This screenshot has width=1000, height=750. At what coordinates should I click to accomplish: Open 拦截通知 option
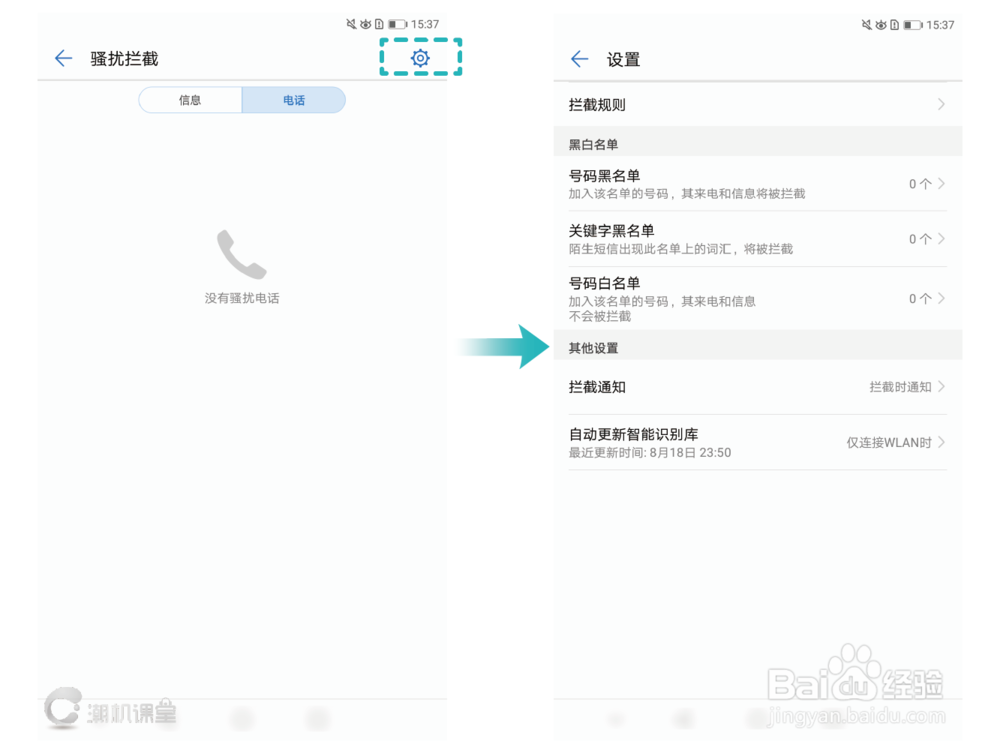tap(757, 387)
